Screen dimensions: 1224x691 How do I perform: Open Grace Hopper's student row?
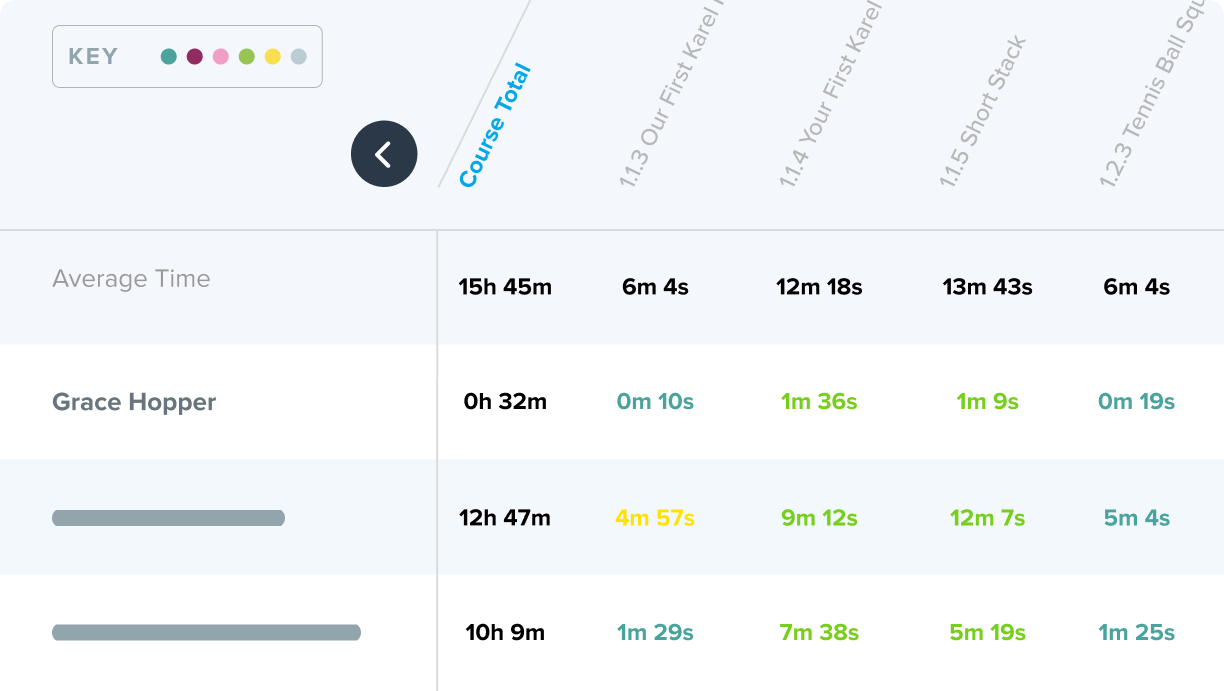point(612,402)
